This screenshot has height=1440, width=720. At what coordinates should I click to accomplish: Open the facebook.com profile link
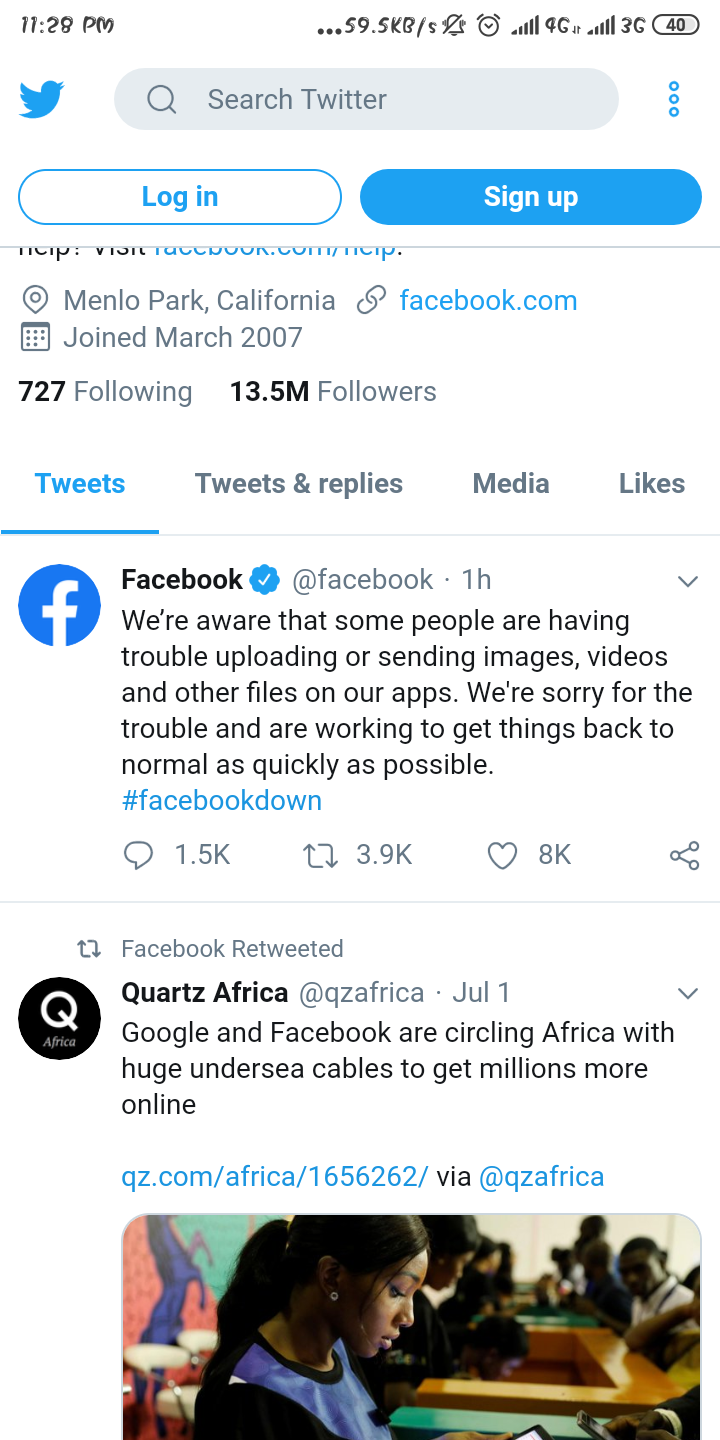point(488,301)
